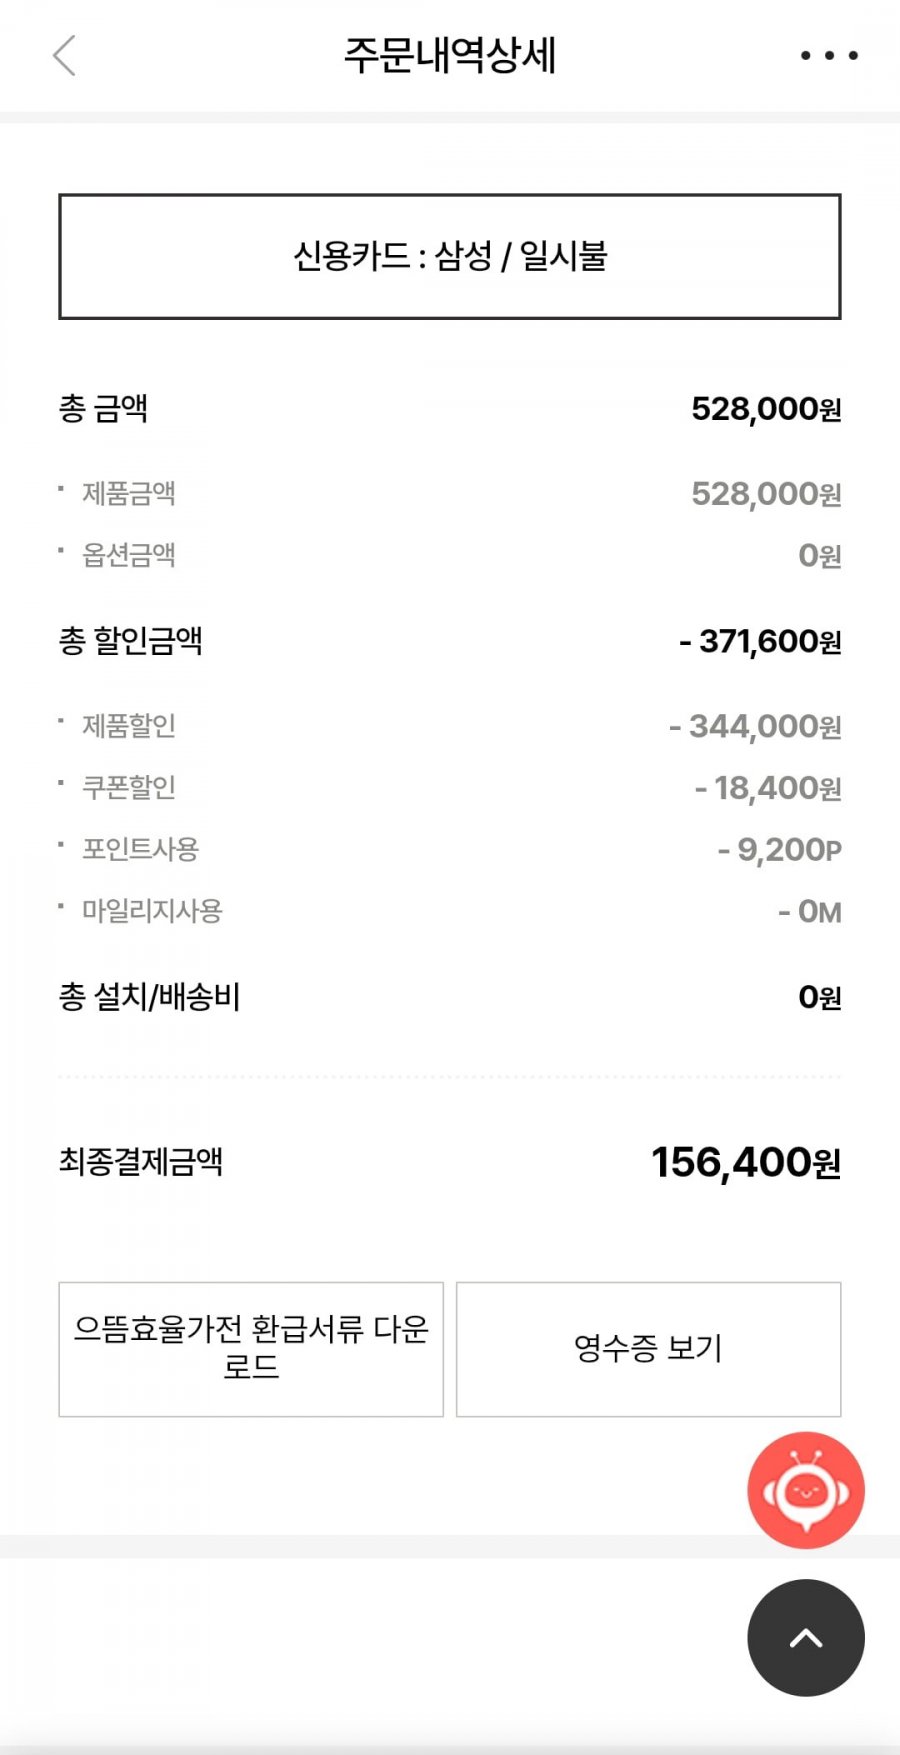Select the 옵션금액 line item

pos(129,555)
